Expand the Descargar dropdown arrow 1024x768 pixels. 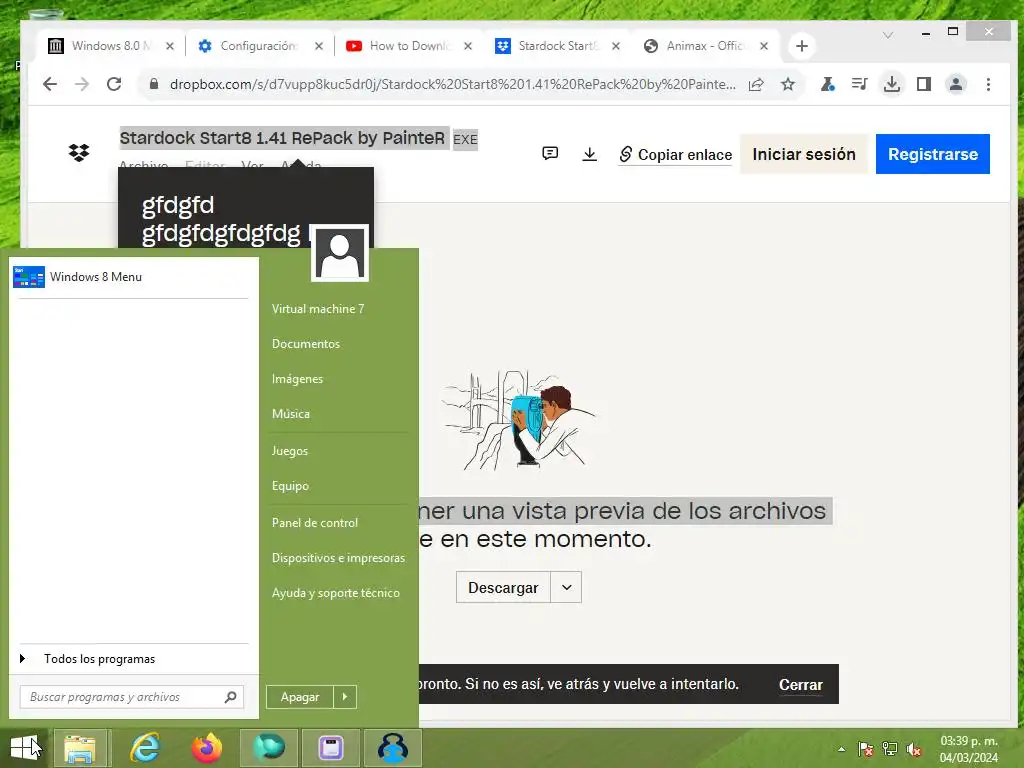coord(566,588)
